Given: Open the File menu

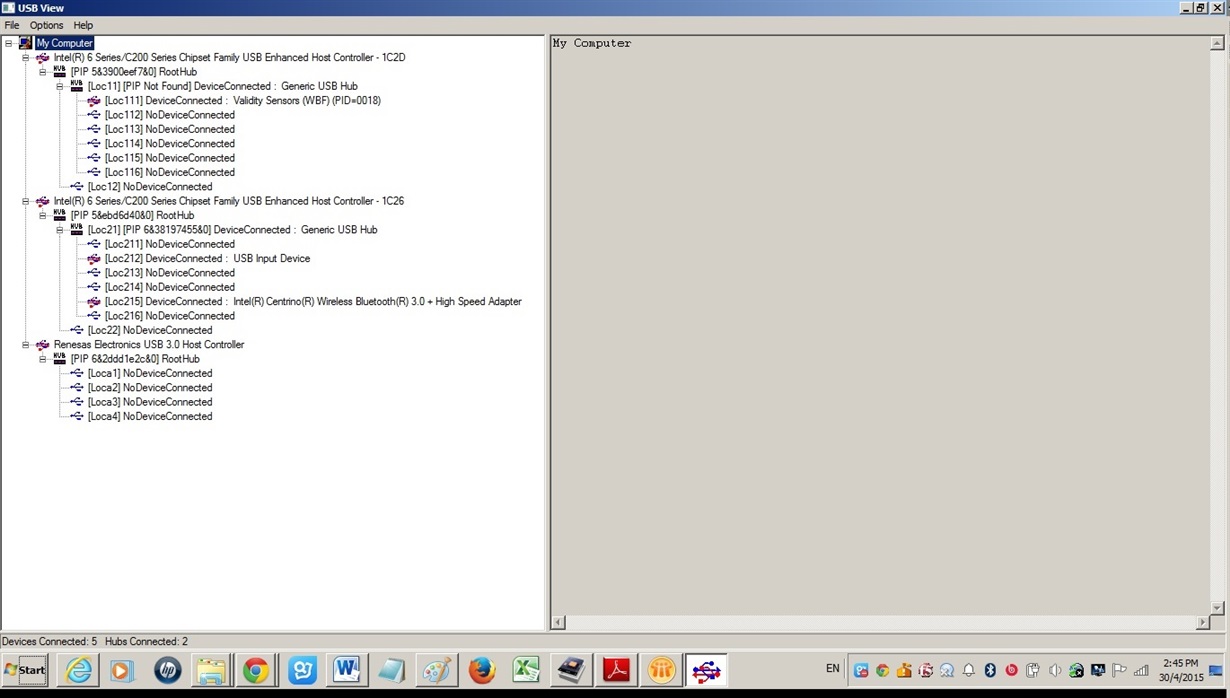Looking at the screenshot, I should (x=12, y=25).
